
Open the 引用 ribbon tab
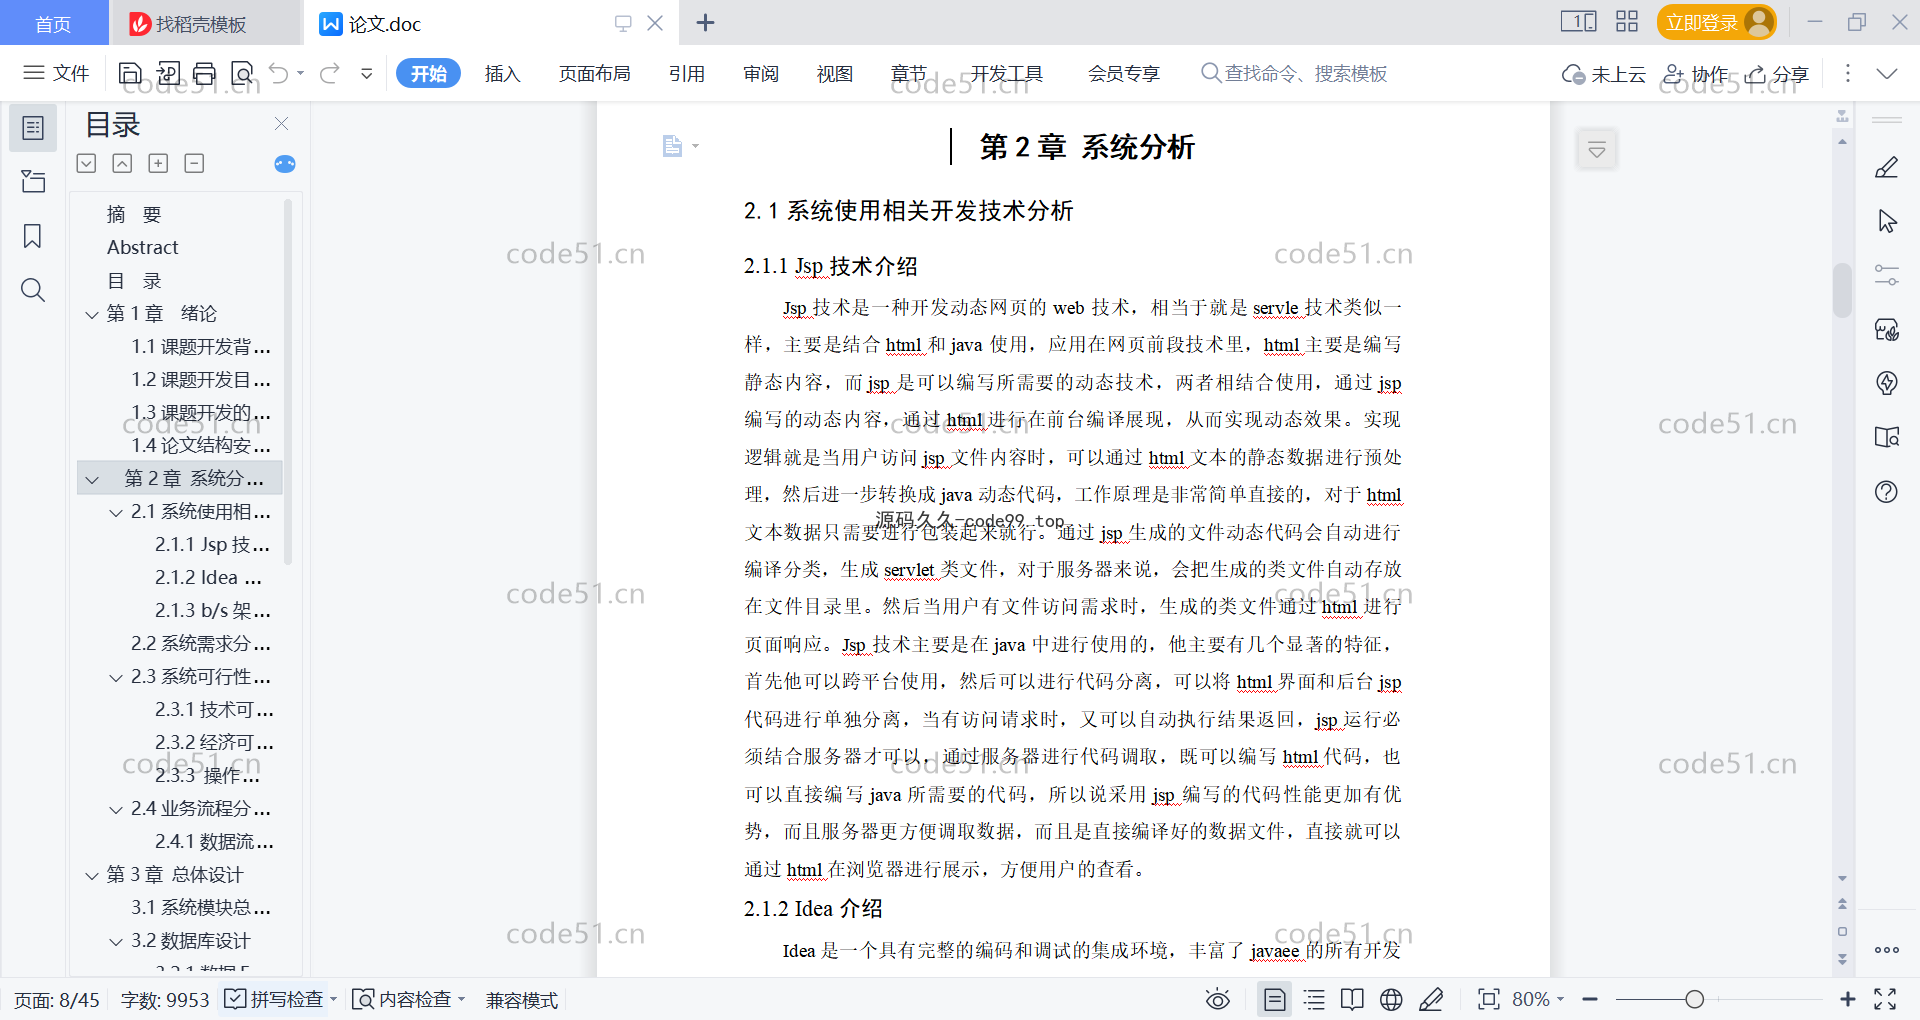(686, 73)
